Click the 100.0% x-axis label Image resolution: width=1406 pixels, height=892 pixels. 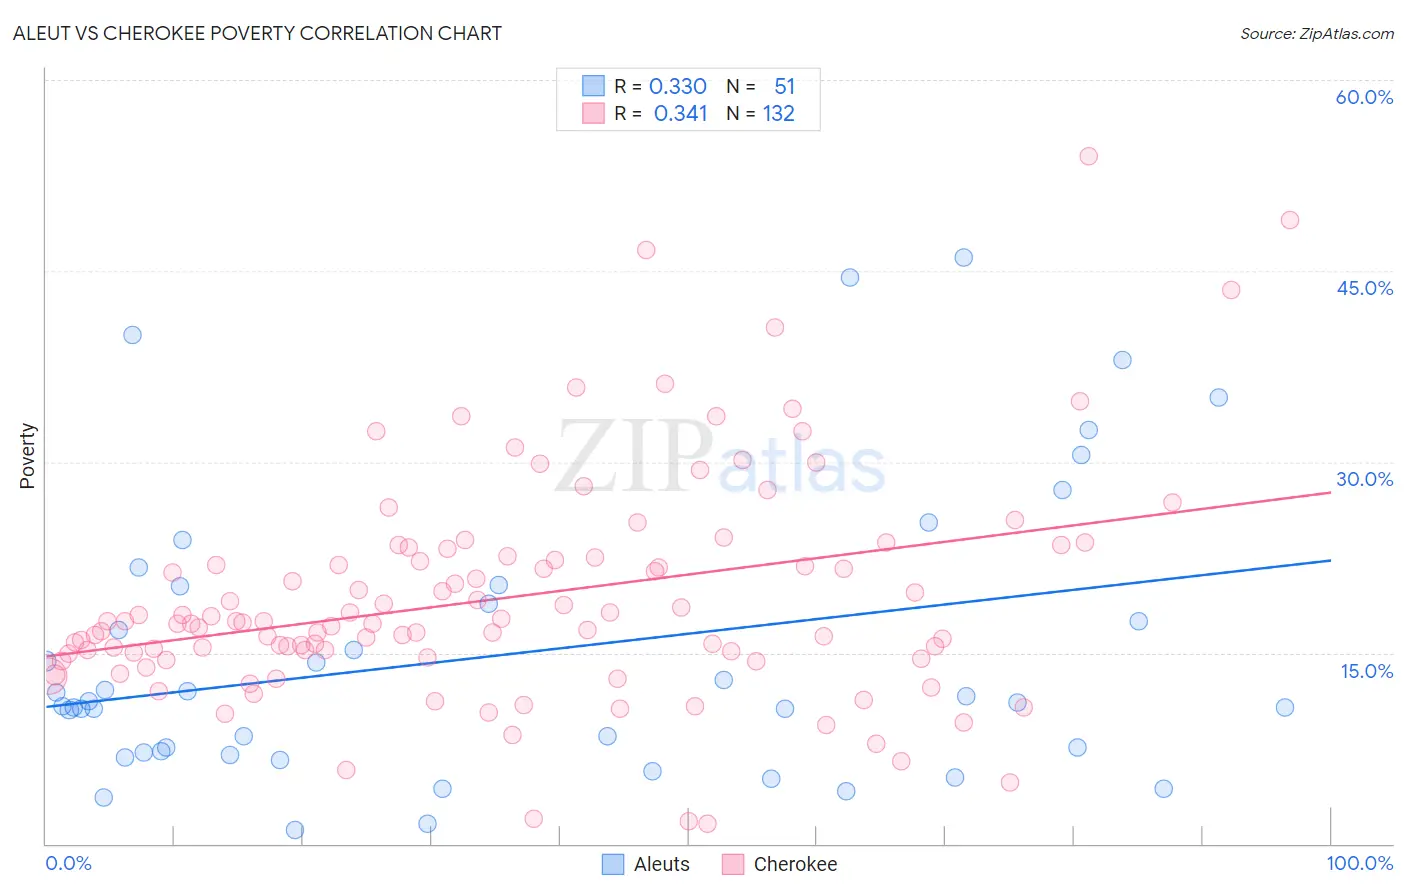(1360, 863)
